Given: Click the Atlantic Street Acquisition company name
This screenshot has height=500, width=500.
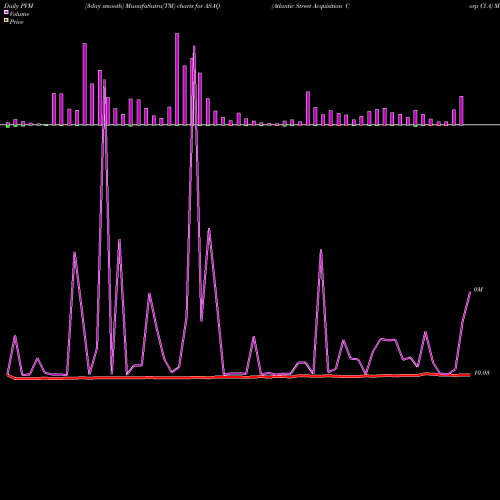Looking at the screenshot, I should coord(311,6).
